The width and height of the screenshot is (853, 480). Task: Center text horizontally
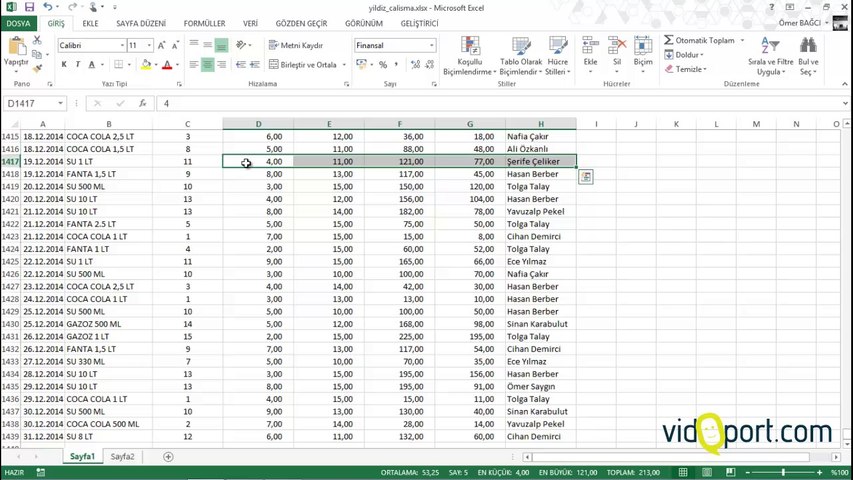point(207,64)
